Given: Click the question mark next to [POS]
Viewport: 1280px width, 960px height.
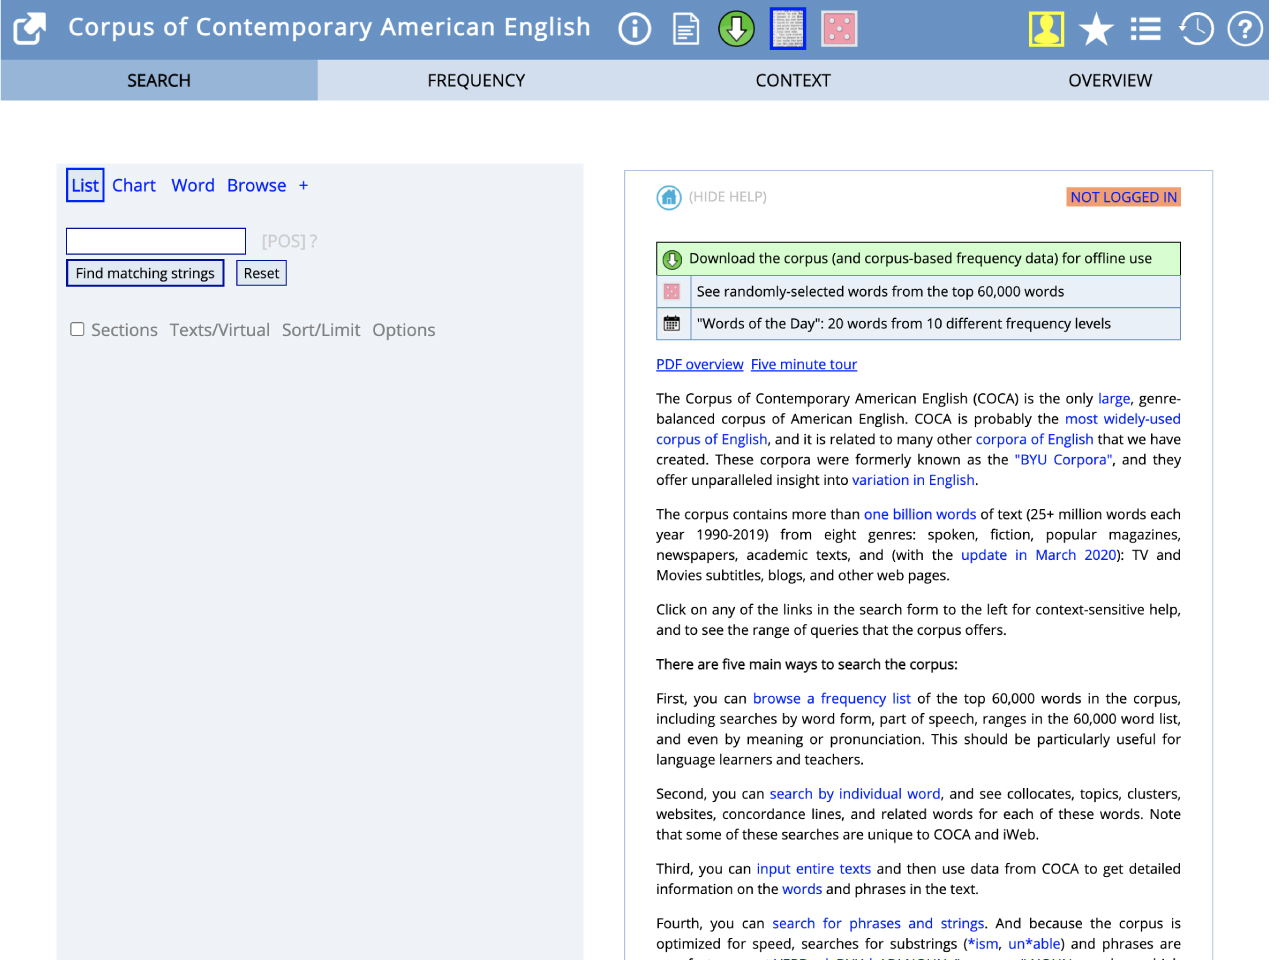Looking at the screenshot, I should (313, 241).
